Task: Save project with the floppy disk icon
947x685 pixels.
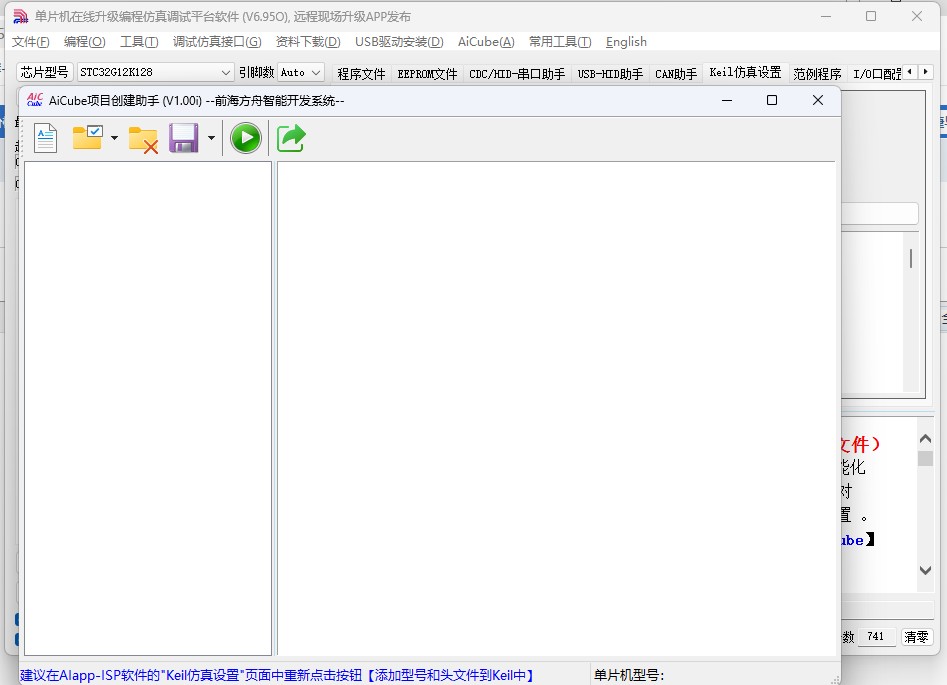Action: point(184,138)
